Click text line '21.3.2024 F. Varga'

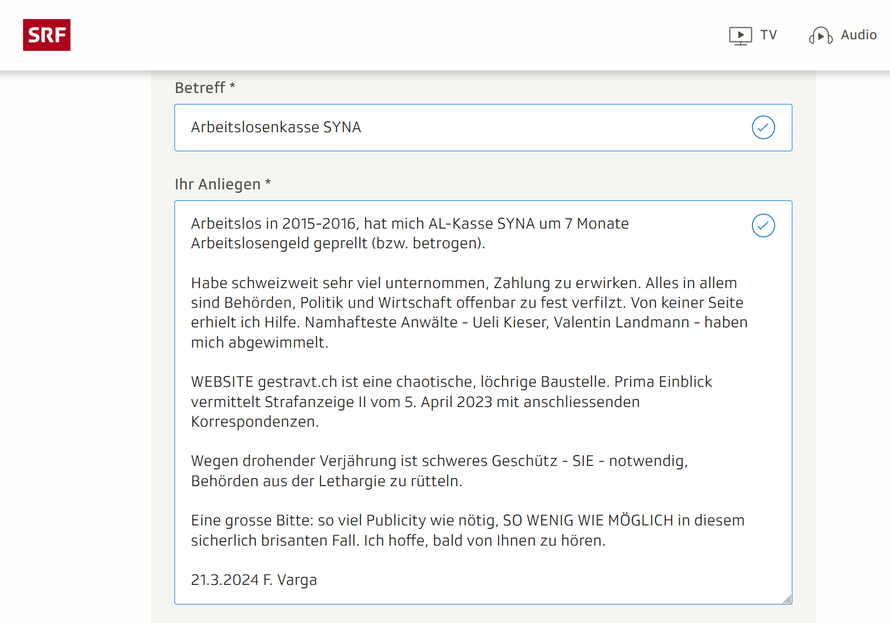point(254,580)
